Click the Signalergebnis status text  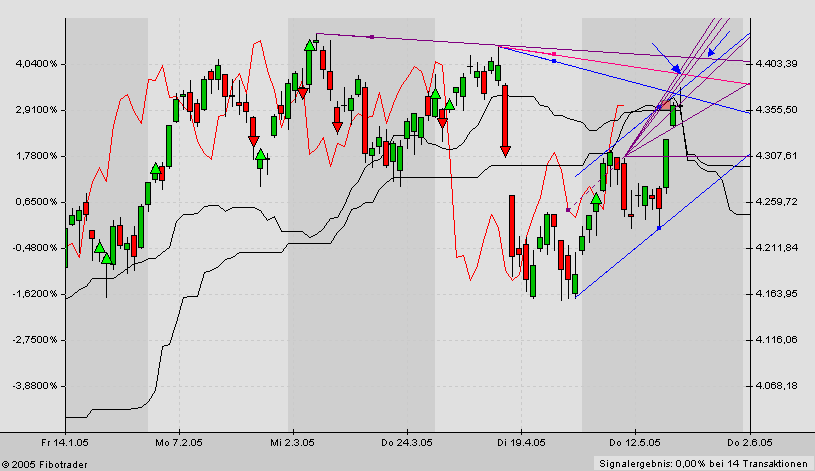[703, 463]
